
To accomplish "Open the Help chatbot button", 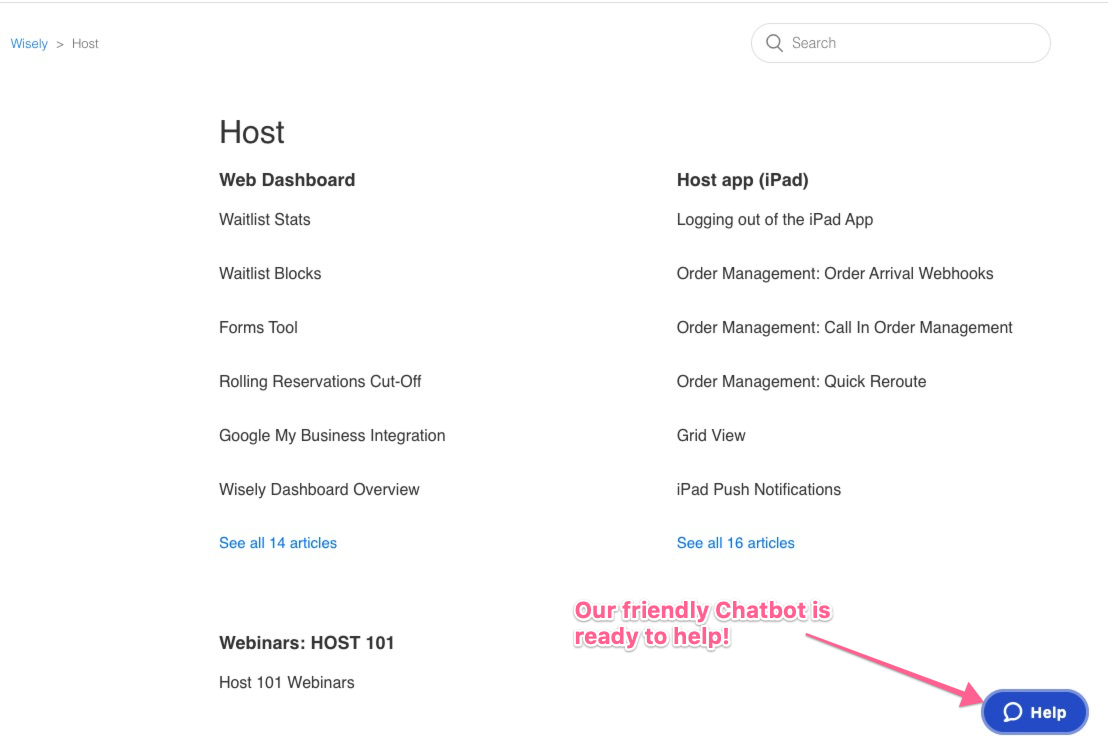I will point(1035,712).
